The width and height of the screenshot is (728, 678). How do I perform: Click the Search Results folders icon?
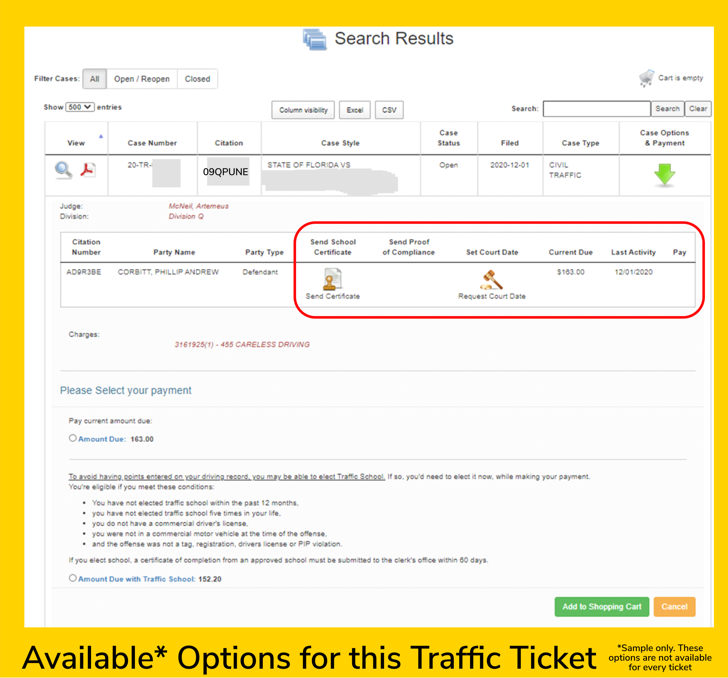point(315,39)
